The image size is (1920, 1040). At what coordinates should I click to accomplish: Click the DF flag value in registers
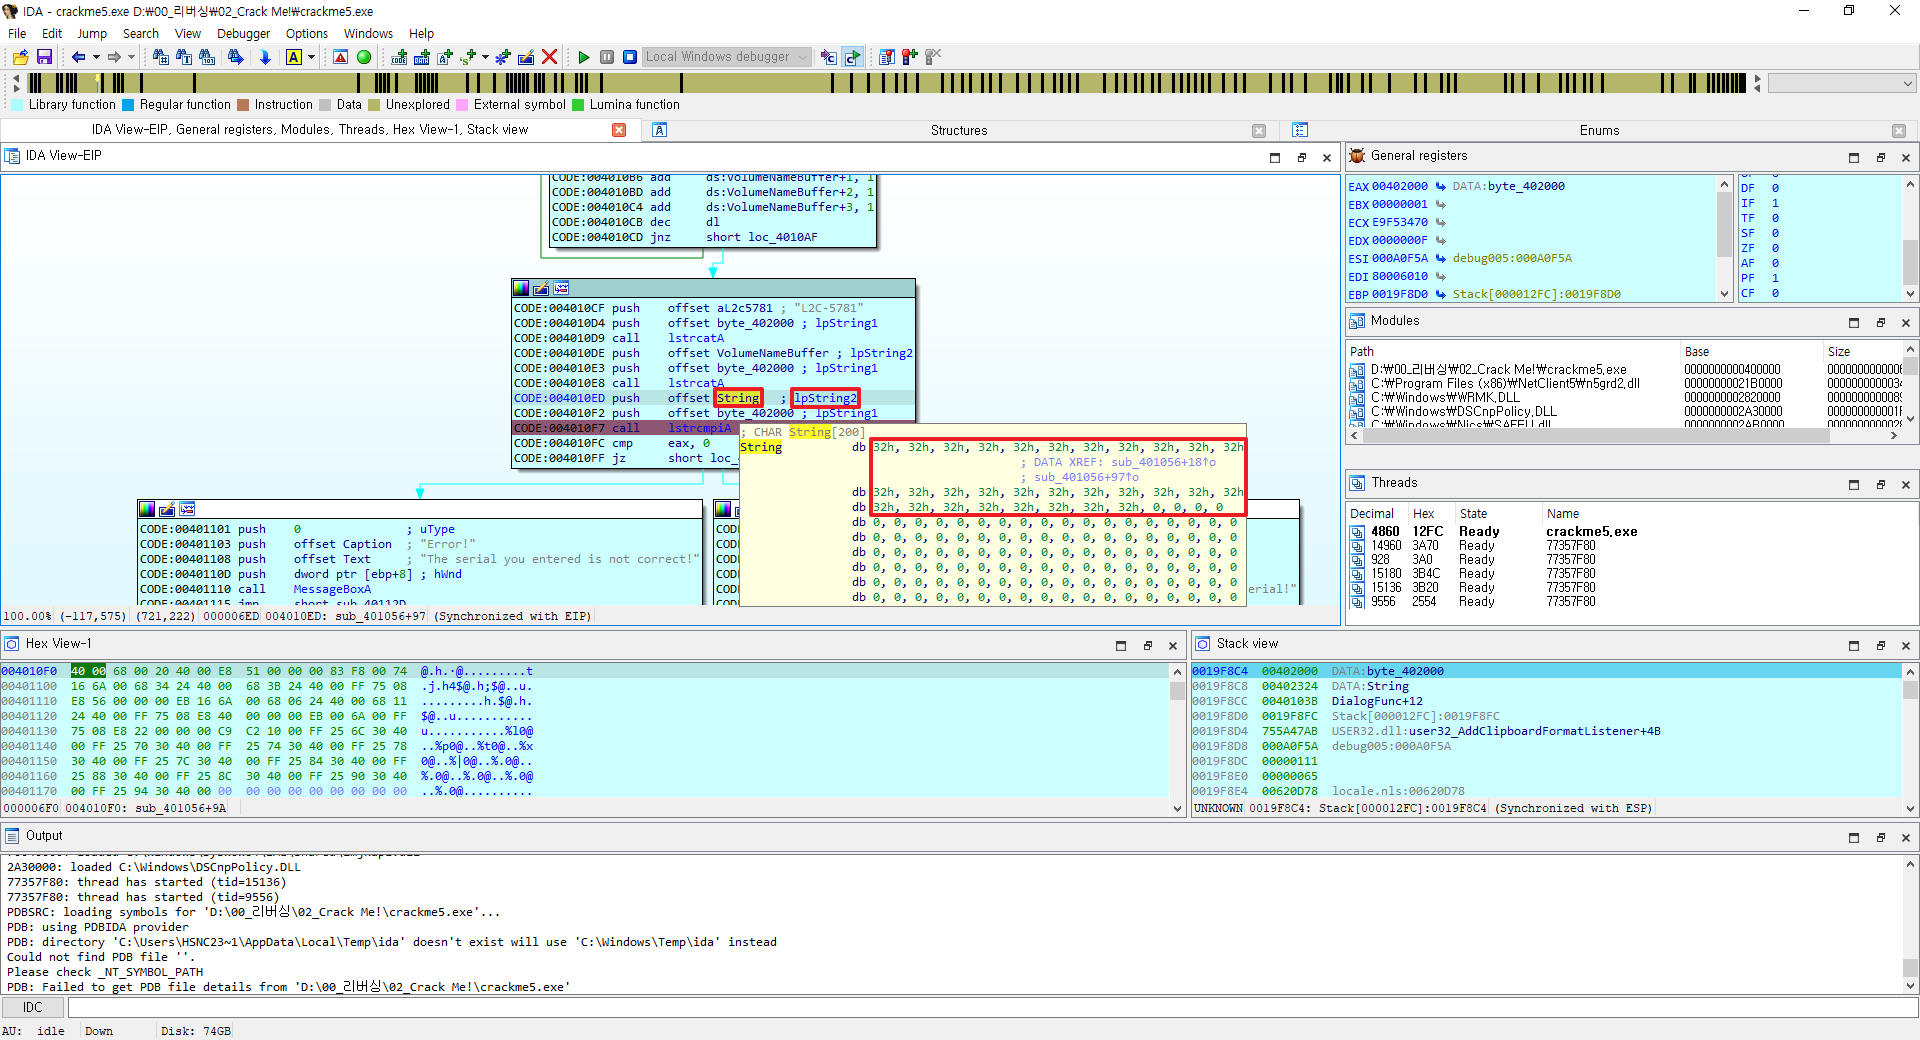tap(1775, 188)
